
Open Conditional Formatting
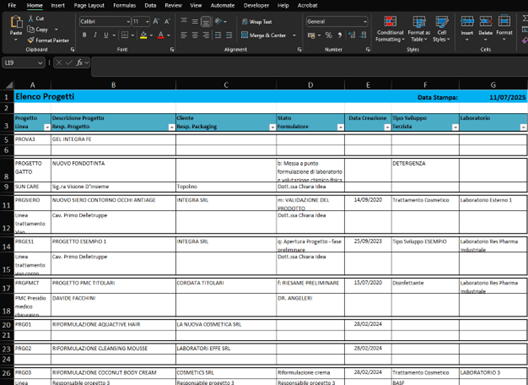point(390,29)
